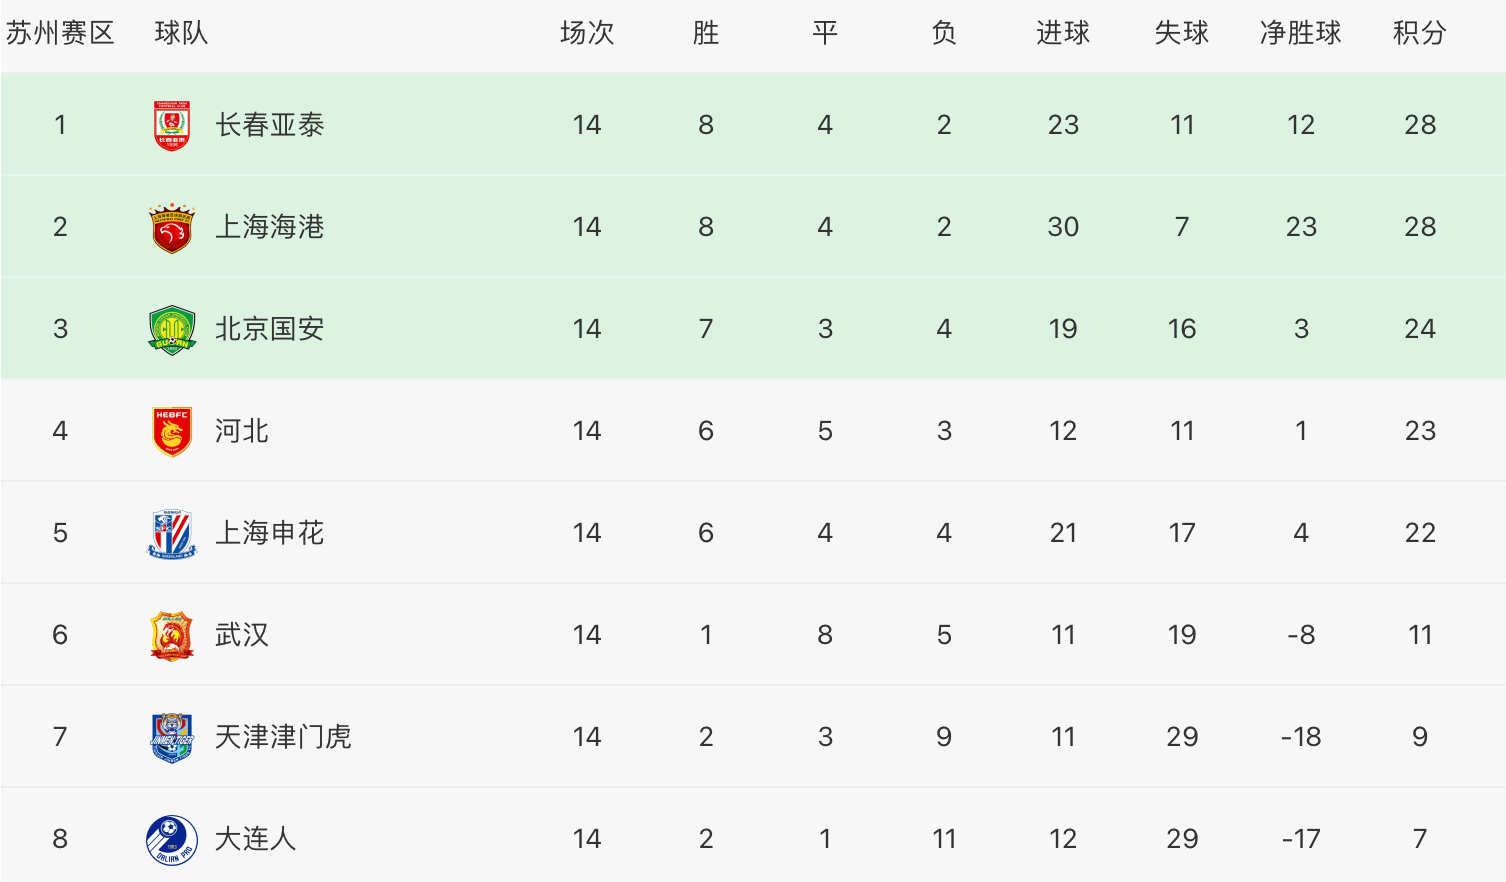Select the 河北 HEBFC logo

172,432
